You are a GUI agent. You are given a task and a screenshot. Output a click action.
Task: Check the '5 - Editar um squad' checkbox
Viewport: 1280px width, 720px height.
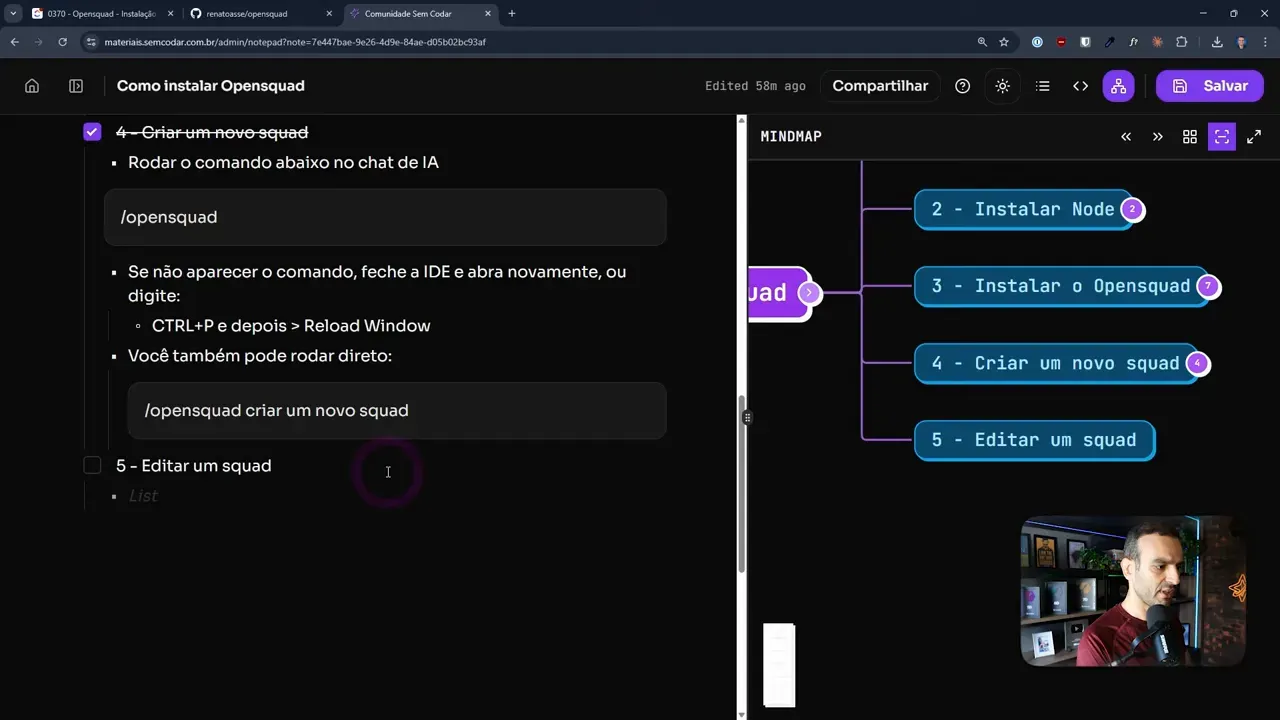92,465
